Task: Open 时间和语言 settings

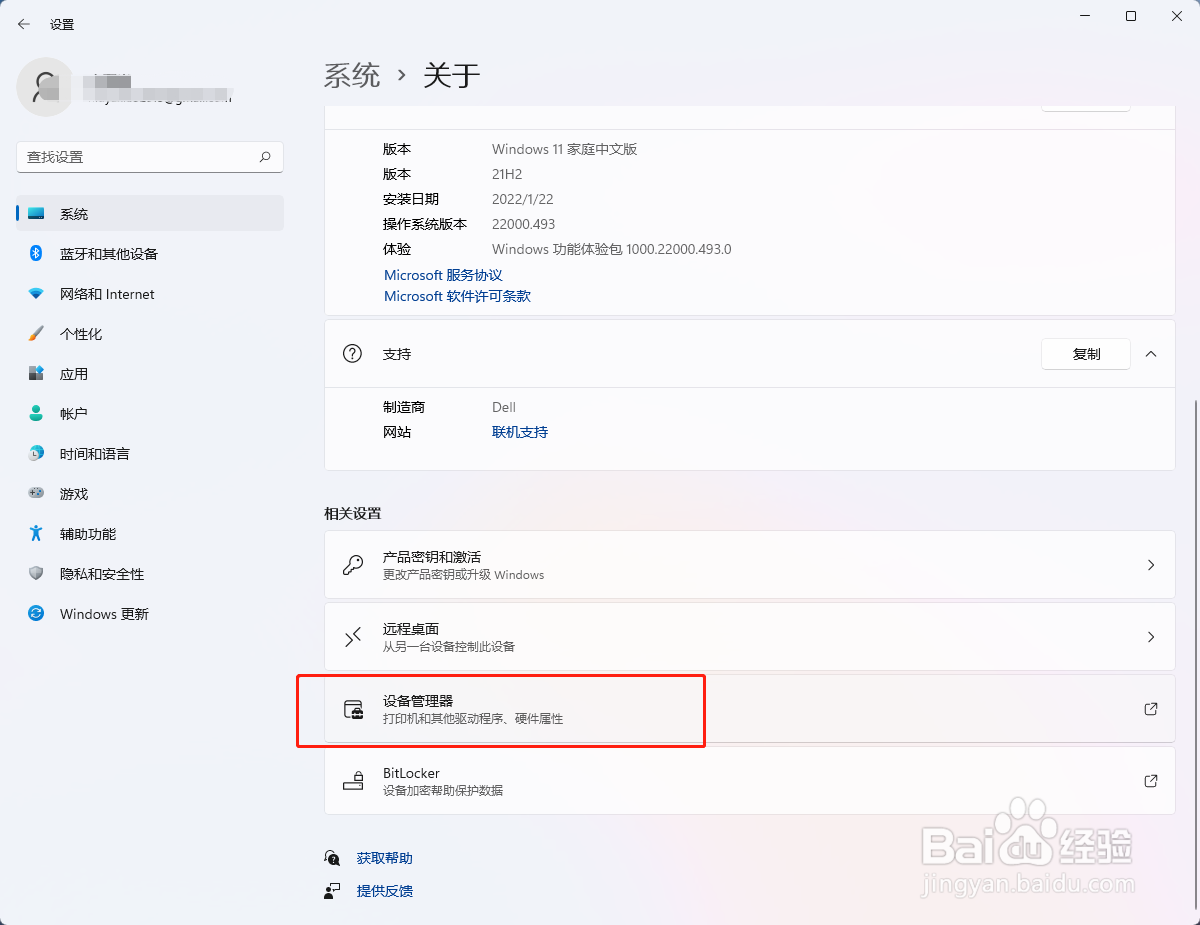Action: 150,454
